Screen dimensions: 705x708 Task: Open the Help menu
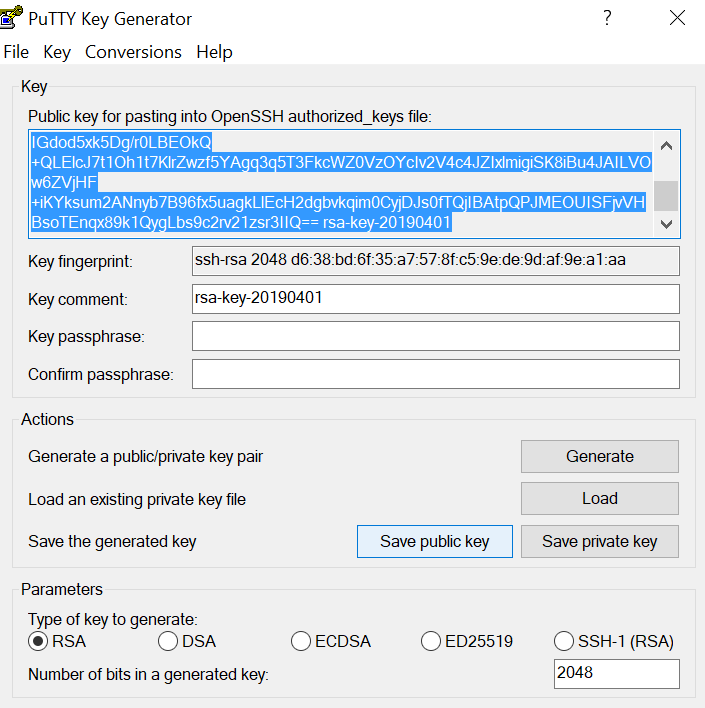[x=214, y=52]
